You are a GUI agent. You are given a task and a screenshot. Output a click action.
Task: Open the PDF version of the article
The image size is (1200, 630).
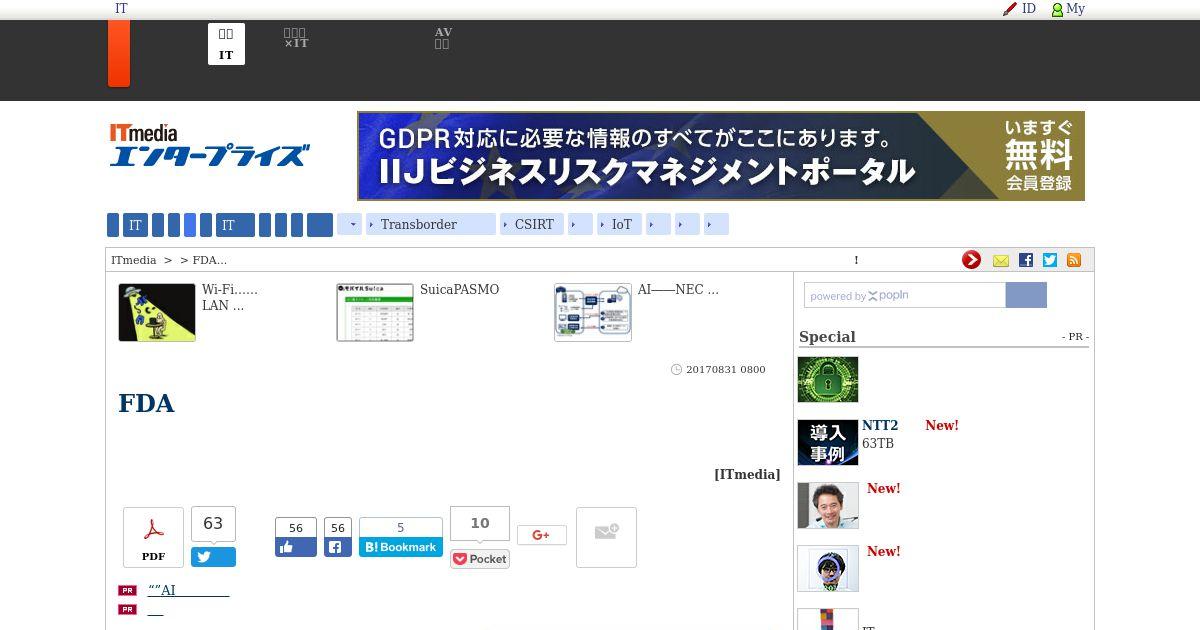(x=153, y=537)
